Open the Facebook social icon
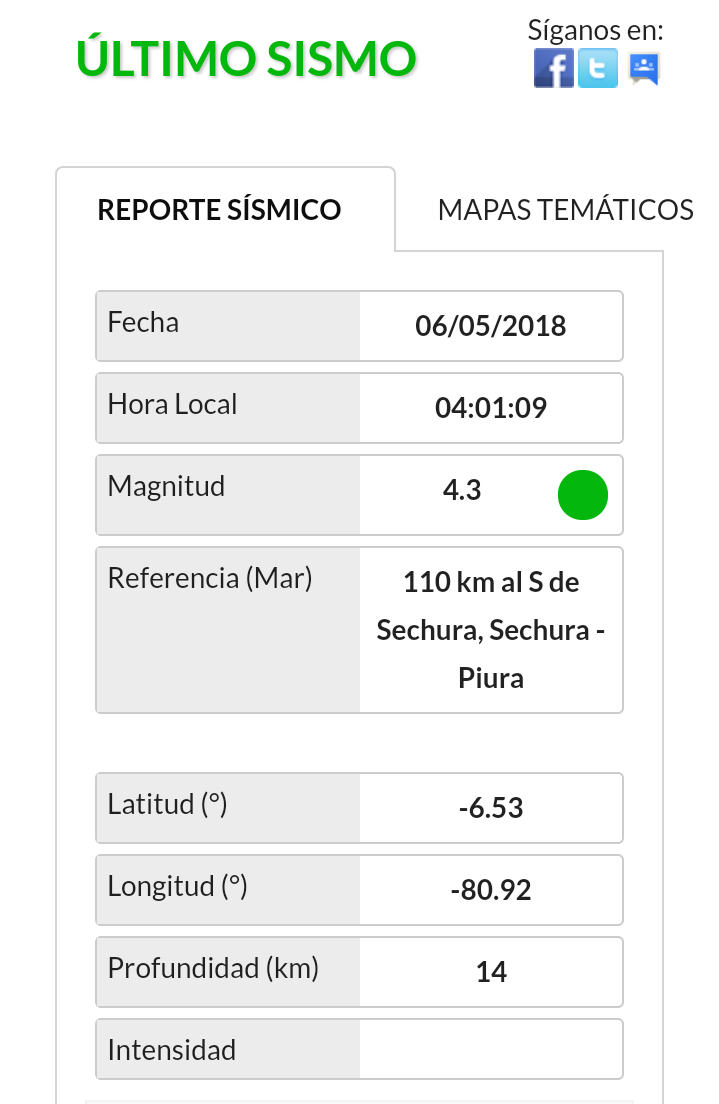Screen dimensions: 719x1104 (x=553, y=69)
